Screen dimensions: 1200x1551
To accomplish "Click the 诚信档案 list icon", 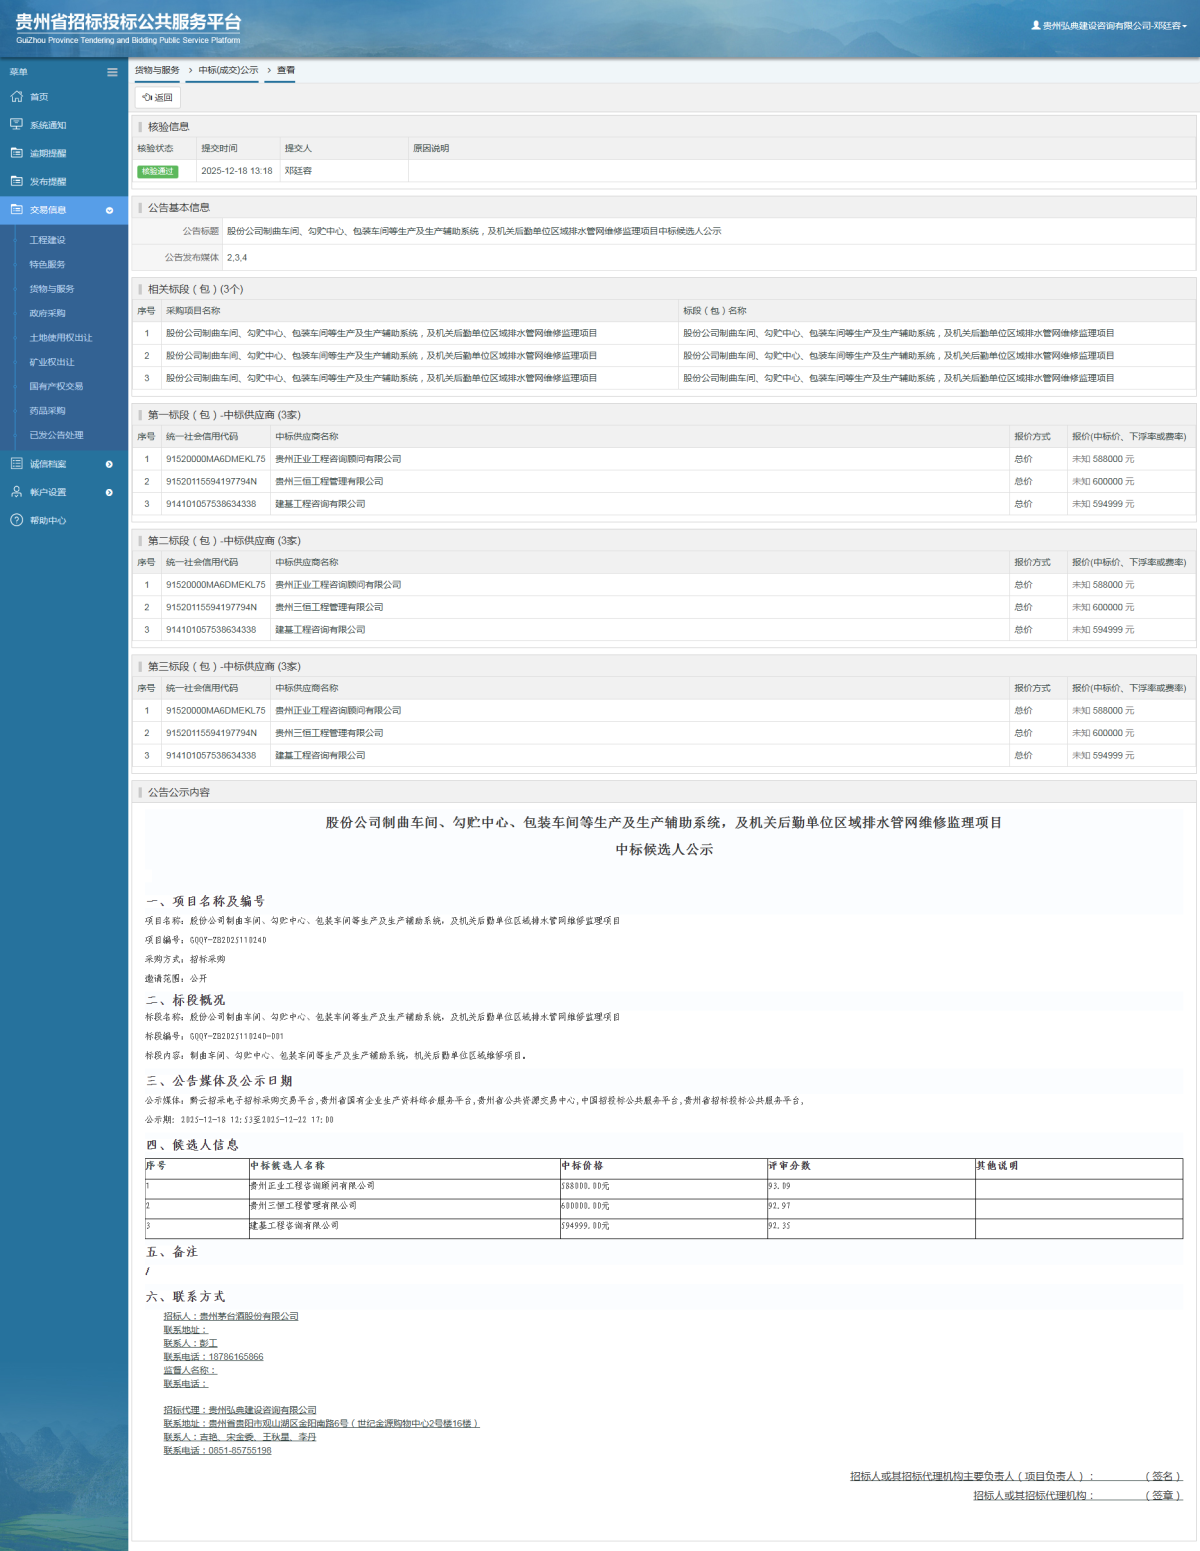I will pos(16,464).
